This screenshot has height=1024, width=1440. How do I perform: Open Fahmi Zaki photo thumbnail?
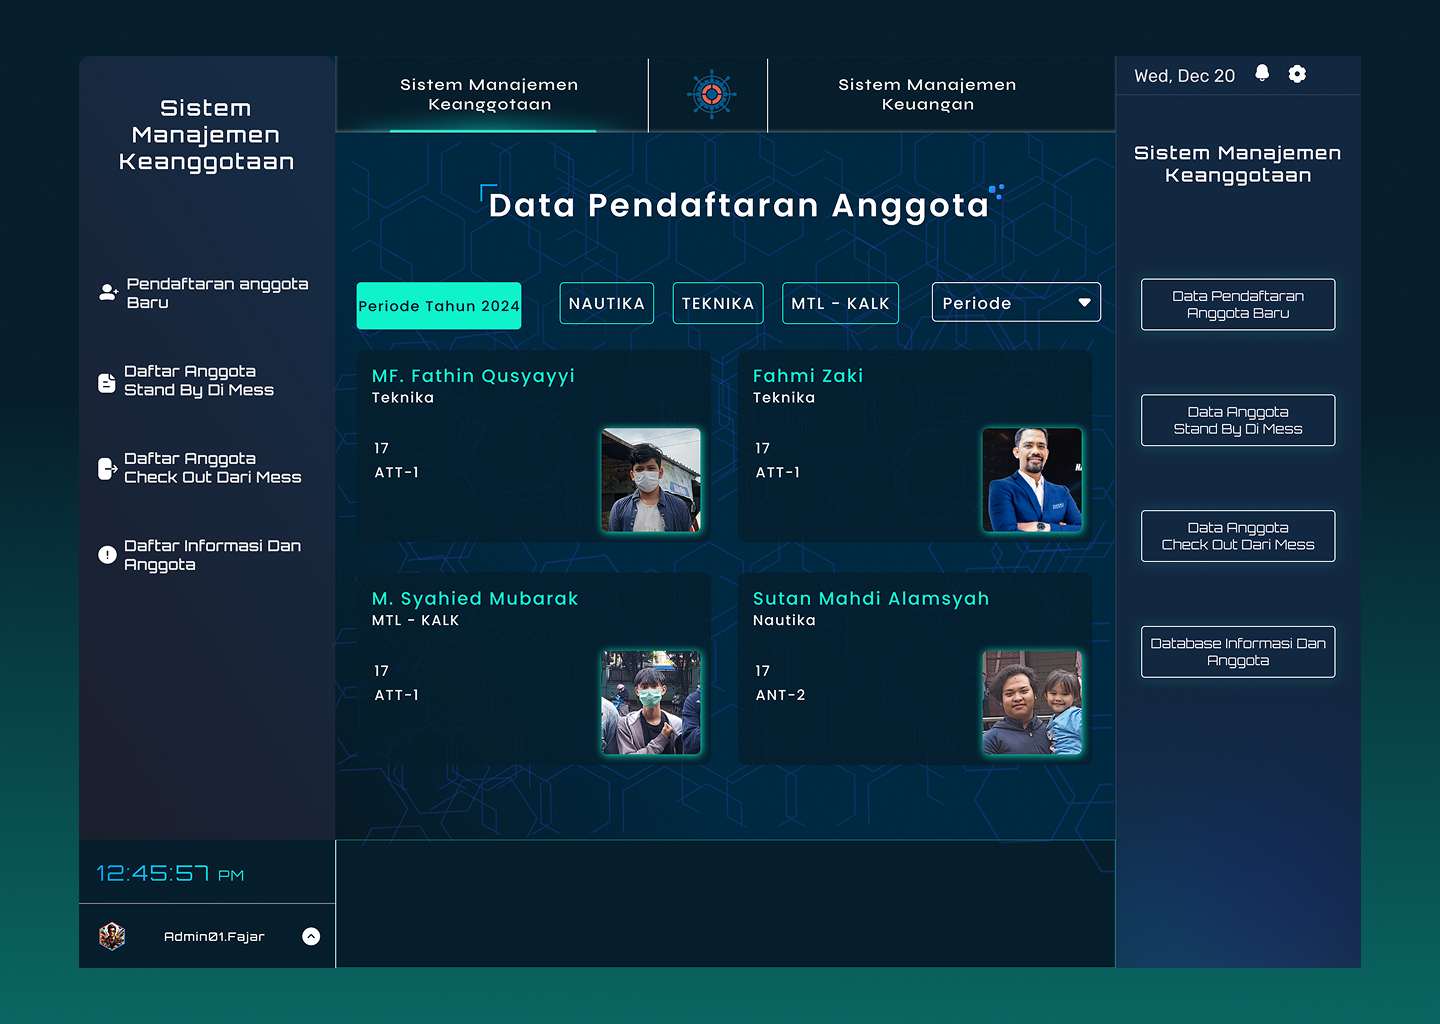pos(1032,480)
